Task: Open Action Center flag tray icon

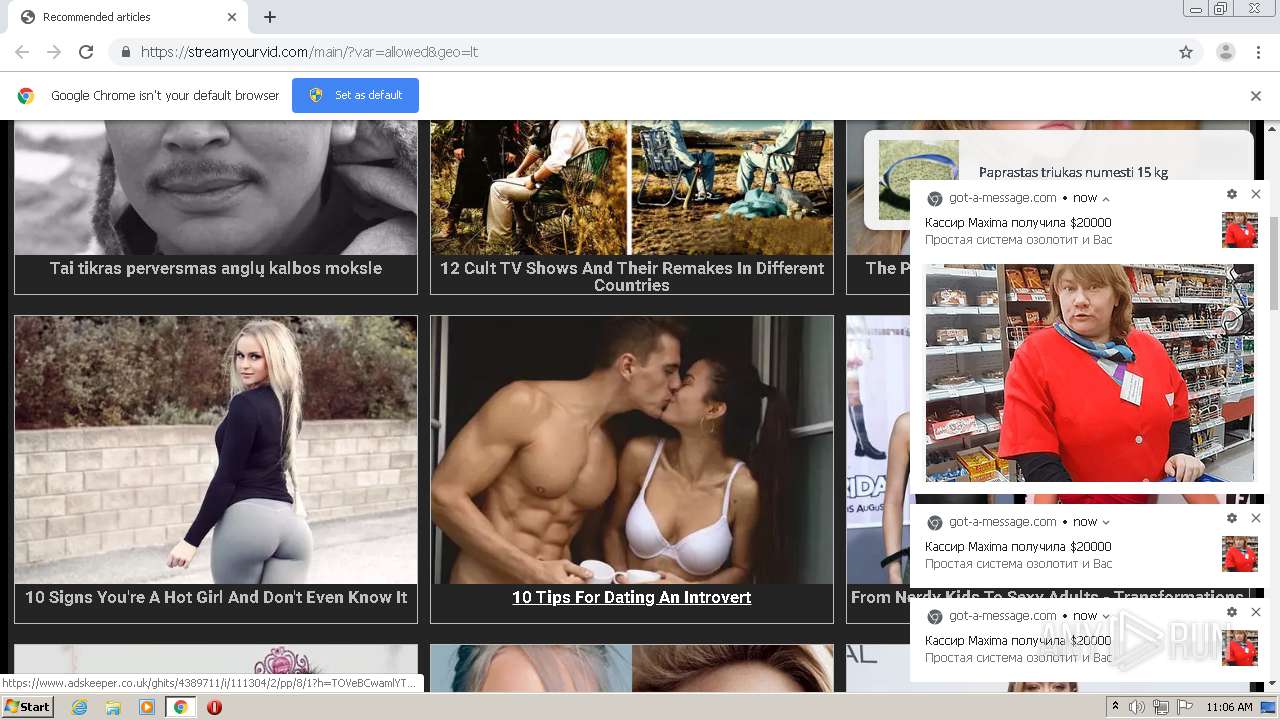Action: click(1185, 707)
